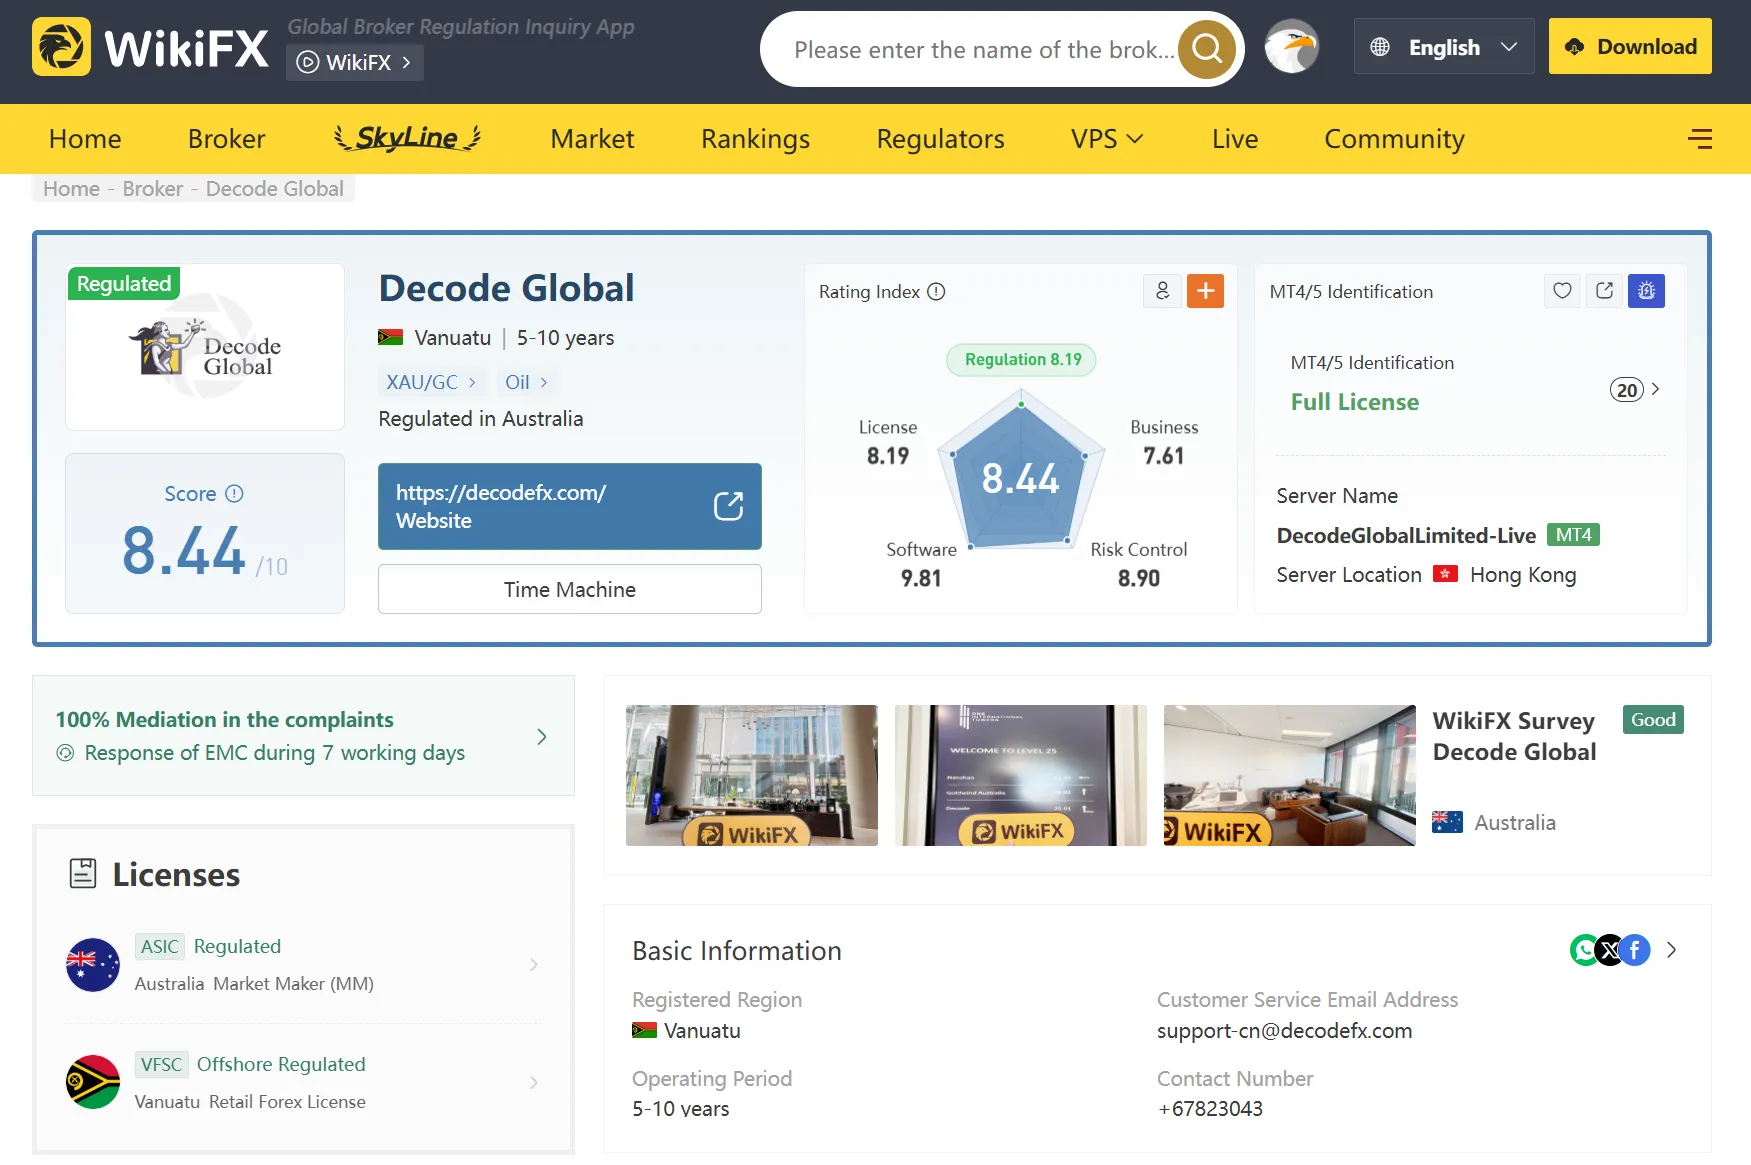
Task: Click the Score info icon
Action: tap(234, 494)
